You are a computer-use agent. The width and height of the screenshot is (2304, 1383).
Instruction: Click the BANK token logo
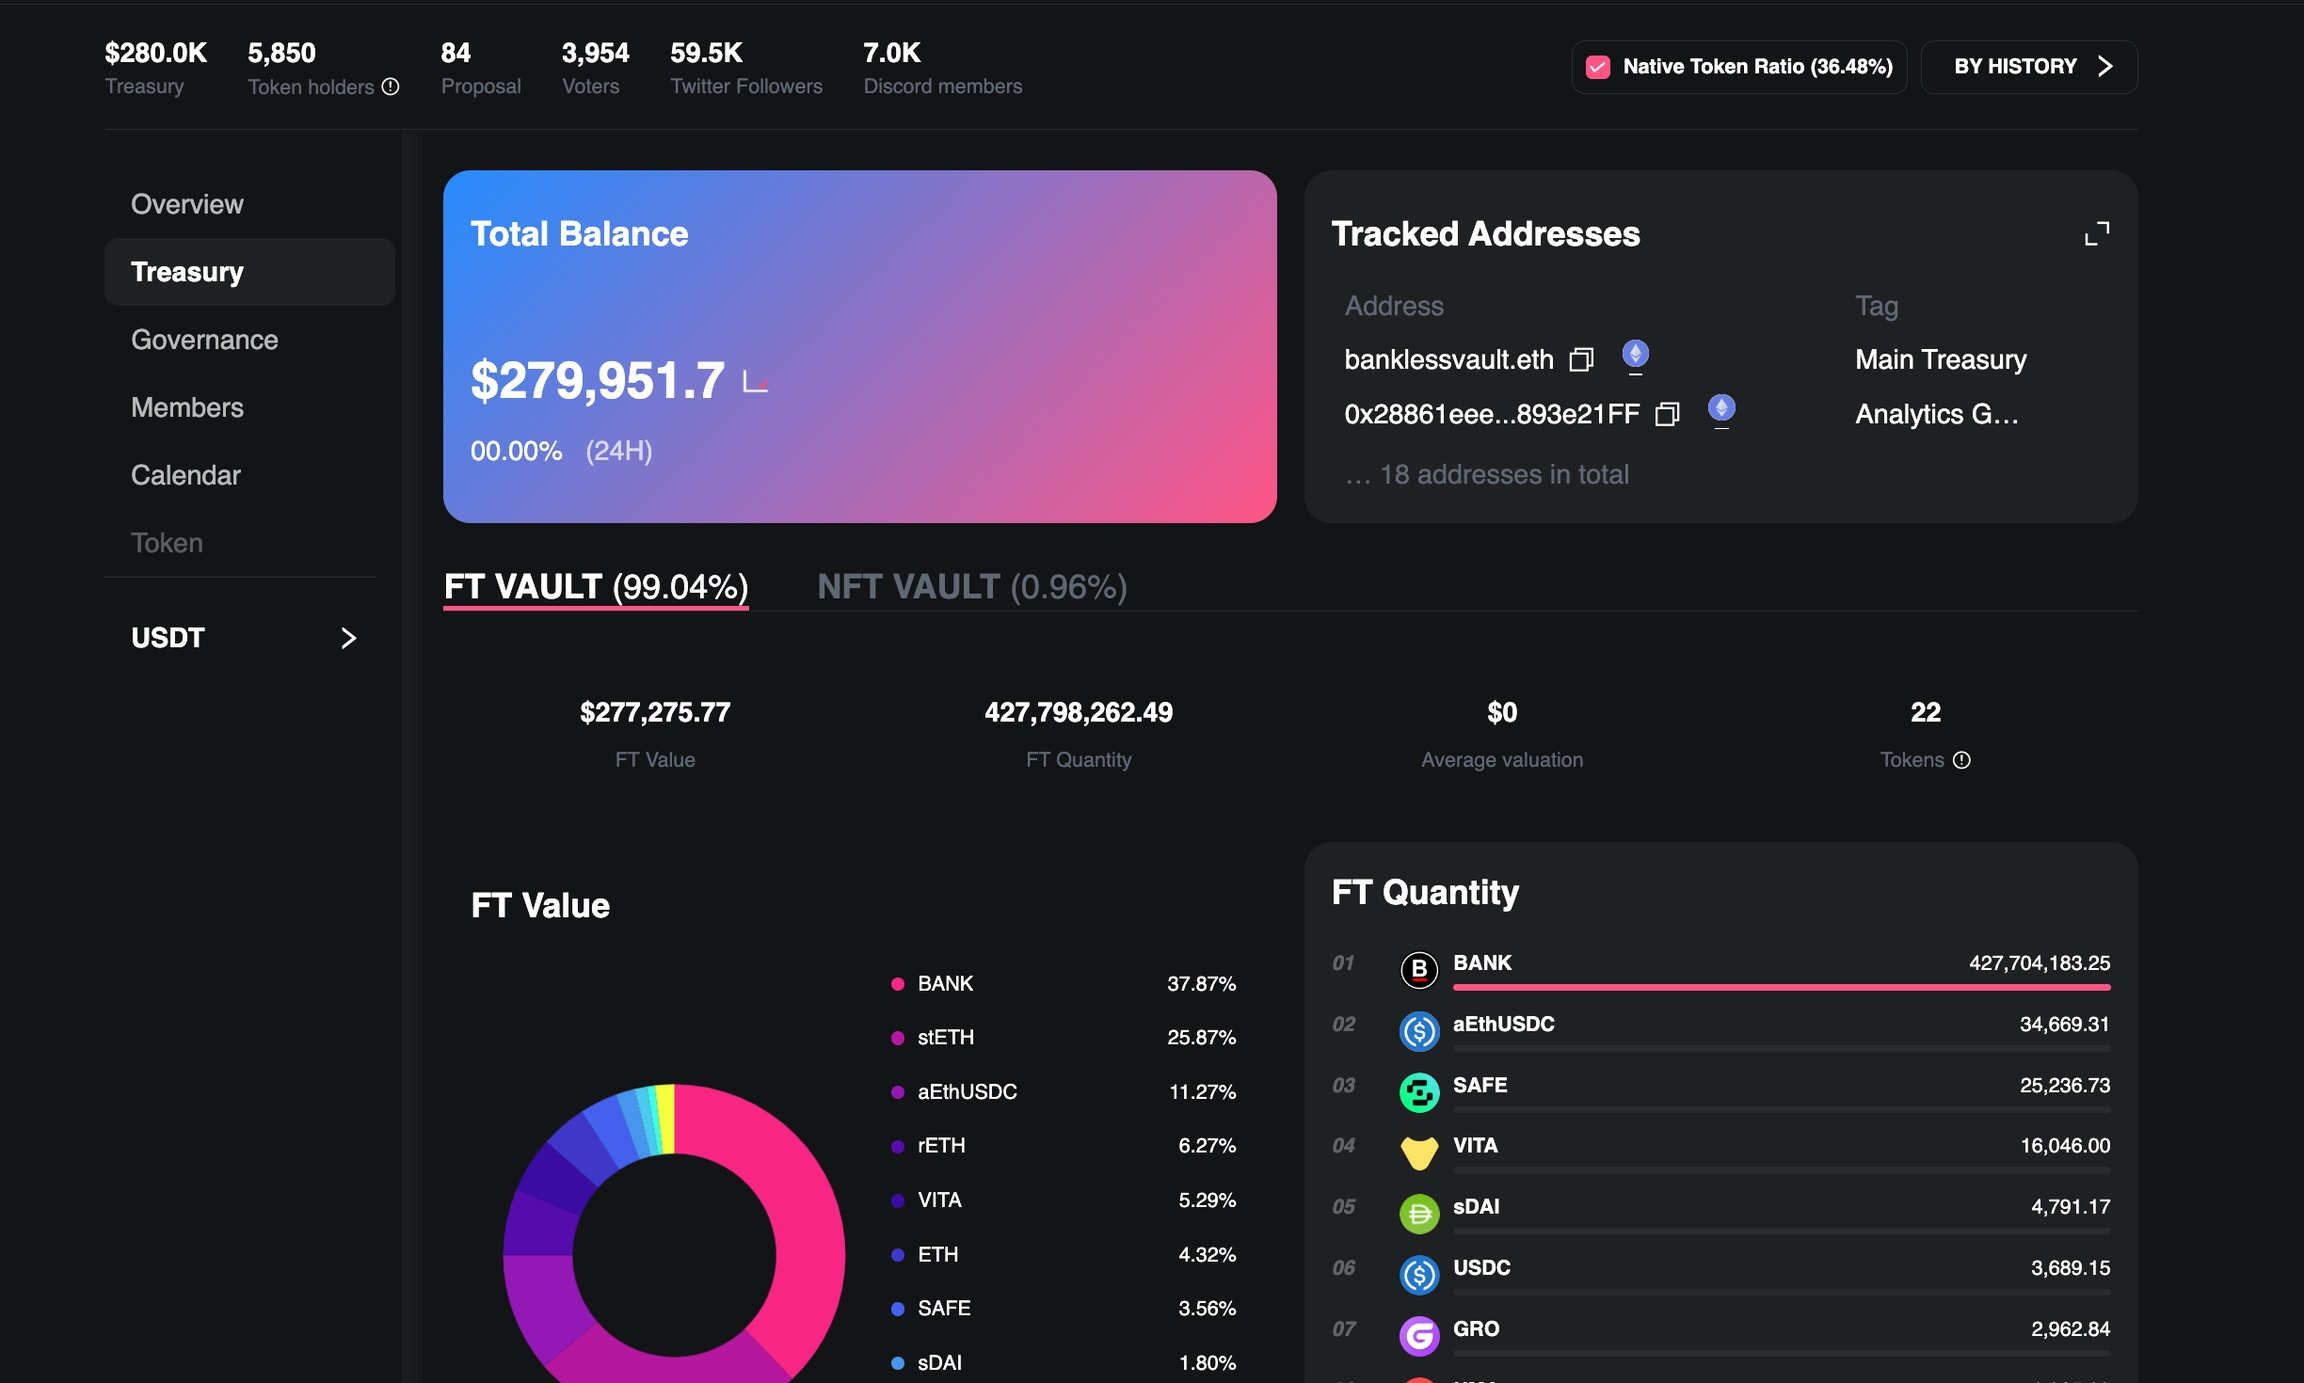tap(1418, 969)
